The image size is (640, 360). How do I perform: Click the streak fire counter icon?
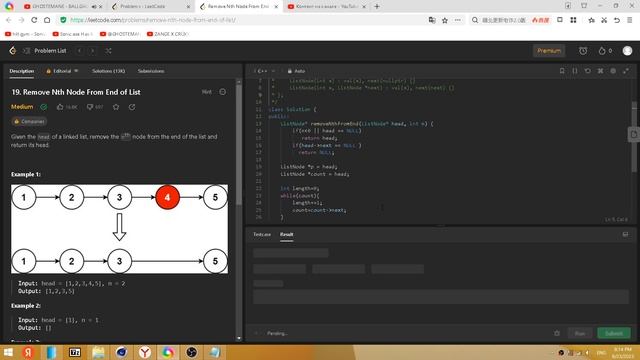tap(605, 51)
